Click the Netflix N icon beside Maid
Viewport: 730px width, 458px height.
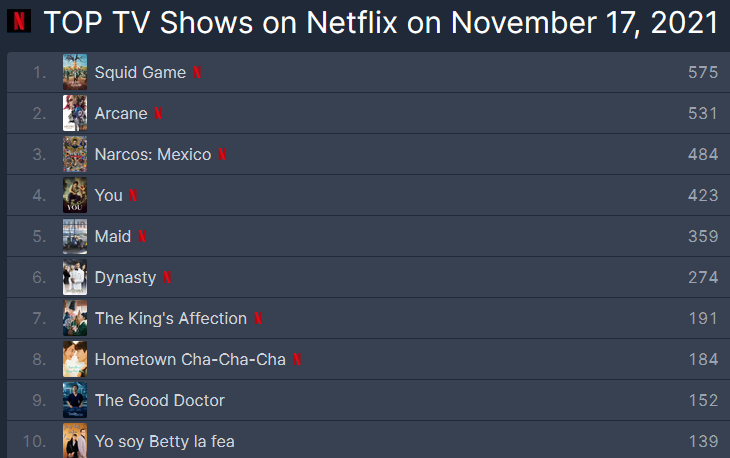point(142,236)
